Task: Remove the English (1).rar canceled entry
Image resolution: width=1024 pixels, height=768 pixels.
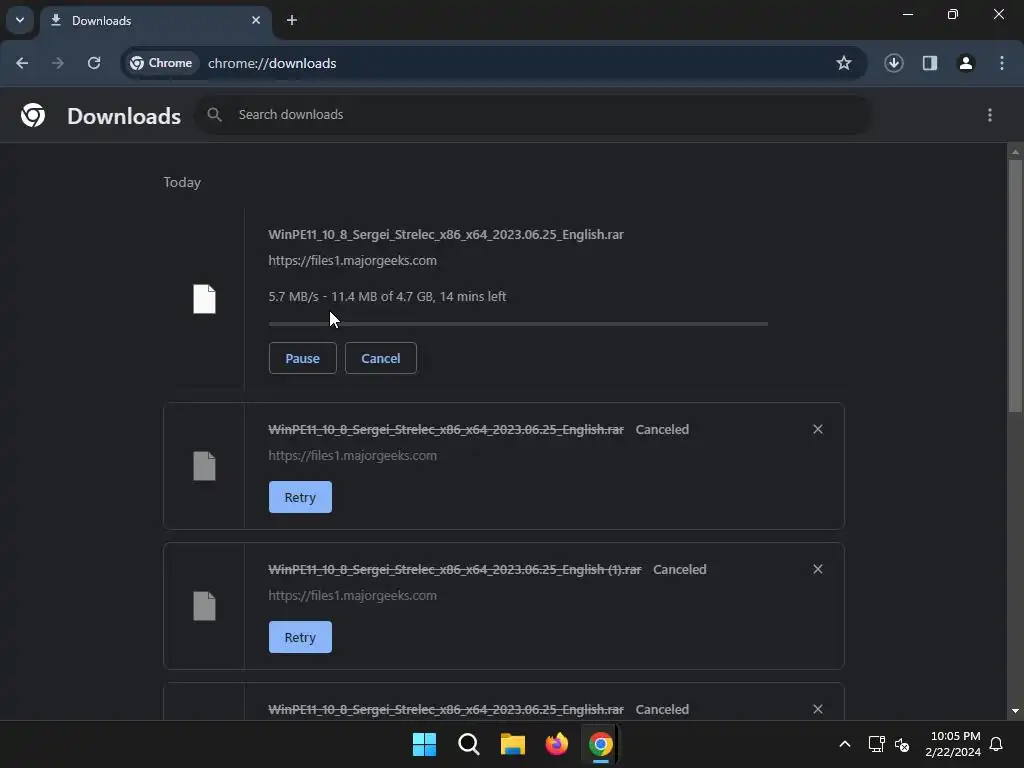Action: (818, 569)
